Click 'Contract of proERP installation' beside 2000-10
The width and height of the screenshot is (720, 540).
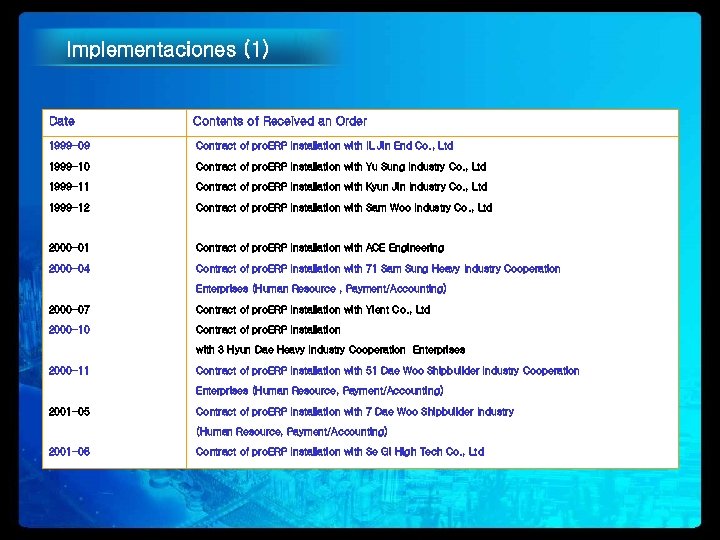point(268,330)
